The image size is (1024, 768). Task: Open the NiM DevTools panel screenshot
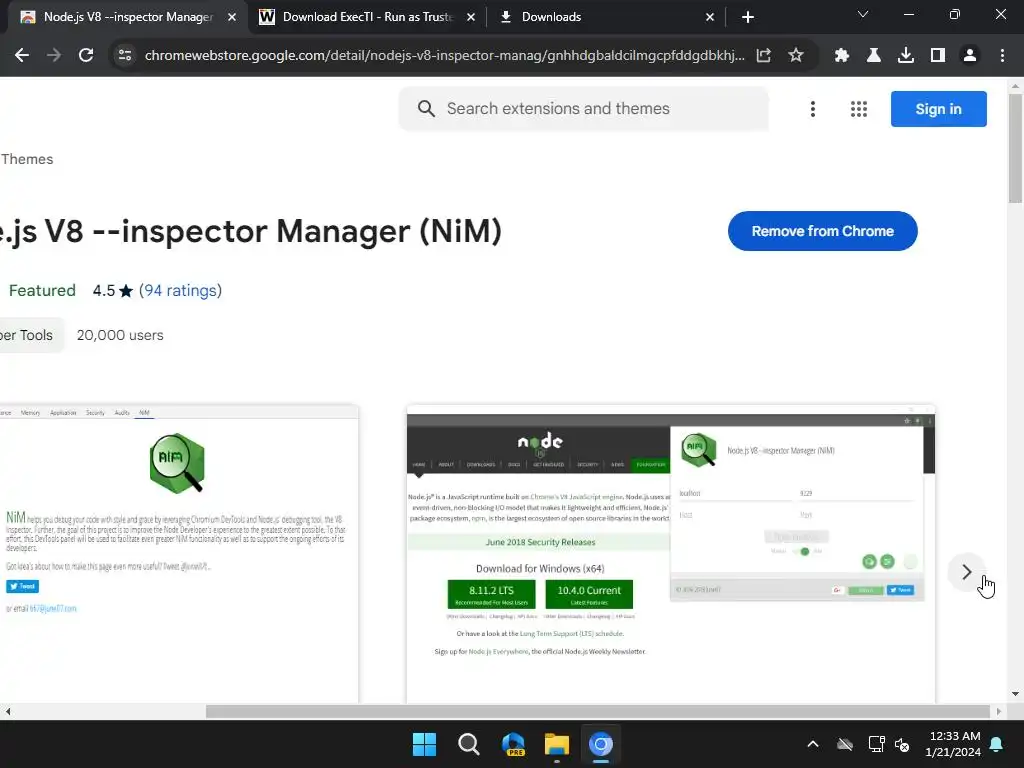179,554
